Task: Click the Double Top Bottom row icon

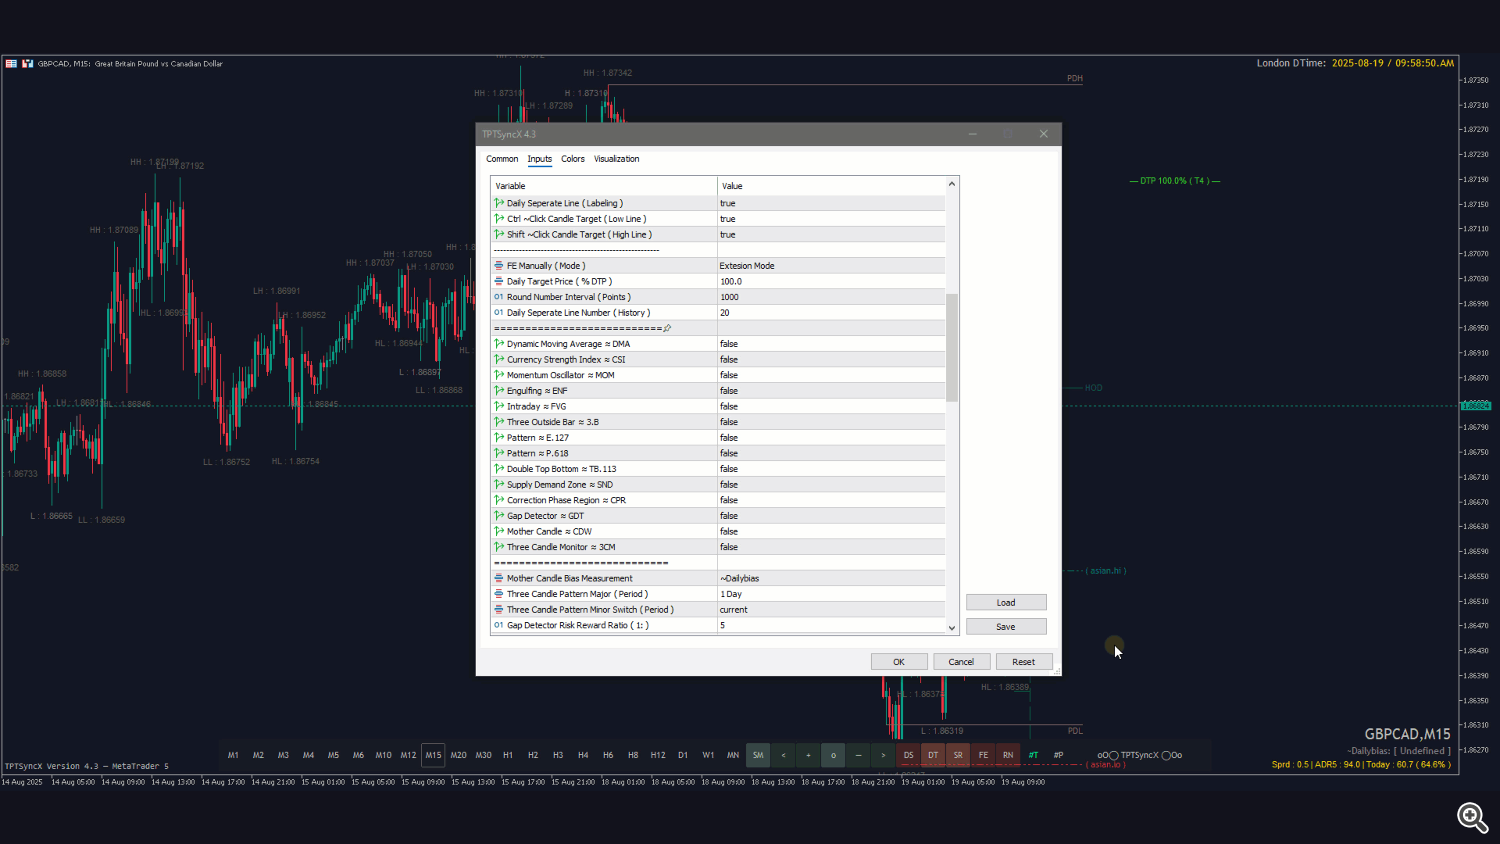Action: pyautogui.click(x=499, y=469)
